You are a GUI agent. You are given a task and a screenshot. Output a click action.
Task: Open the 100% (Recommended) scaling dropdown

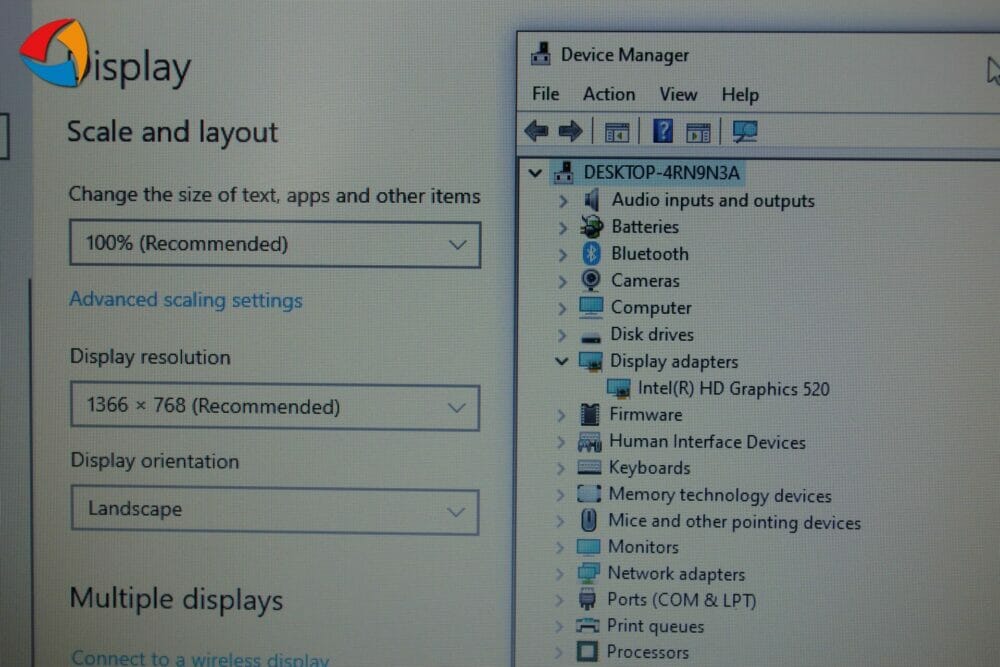click(x=275, y=244)
